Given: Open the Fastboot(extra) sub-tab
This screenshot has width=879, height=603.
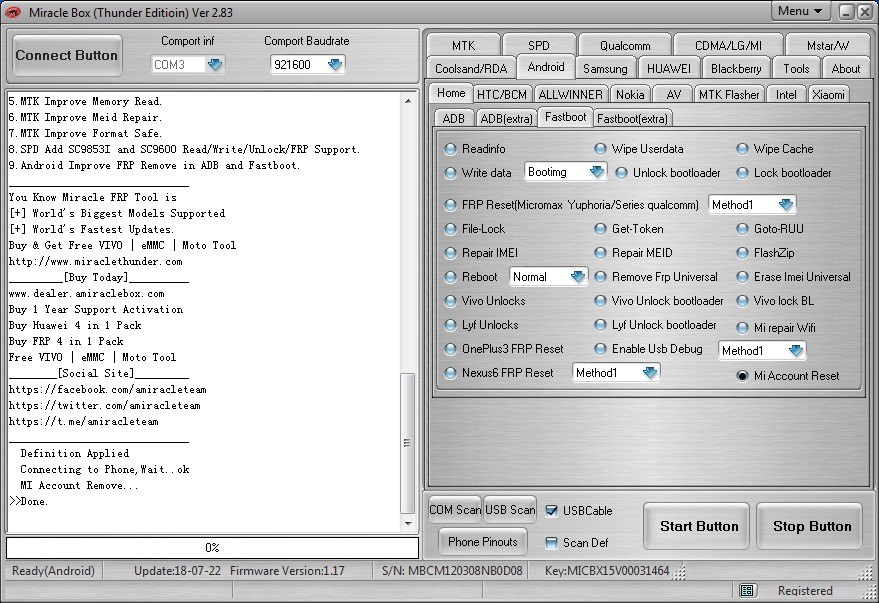Looking at the screenshot, I should (632, 118).
